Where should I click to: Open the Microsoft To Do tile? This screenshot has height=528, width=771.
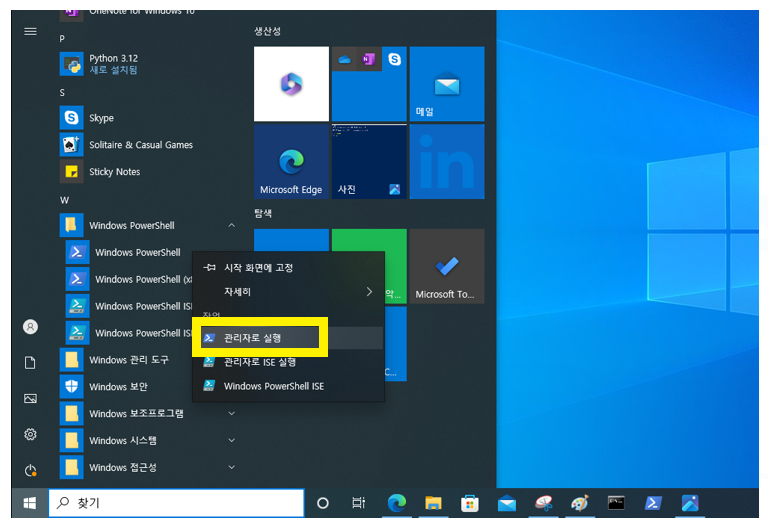tap(446, 267)
